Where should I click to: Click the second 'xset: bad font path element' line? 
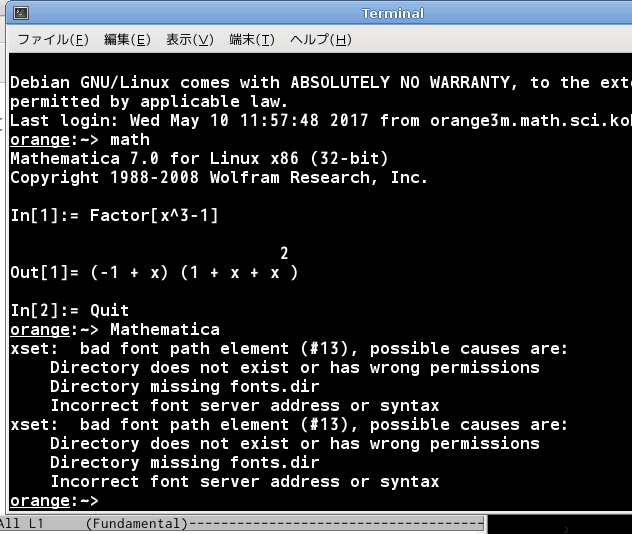(x=289, y=425)
